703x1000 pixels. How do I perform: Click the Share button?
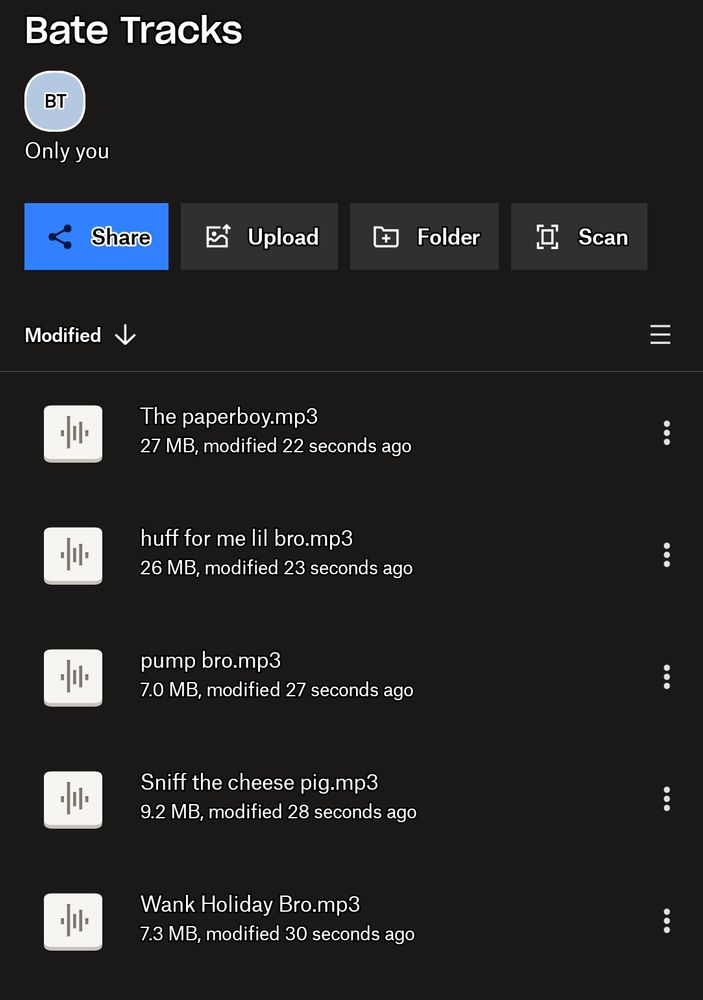96,237
